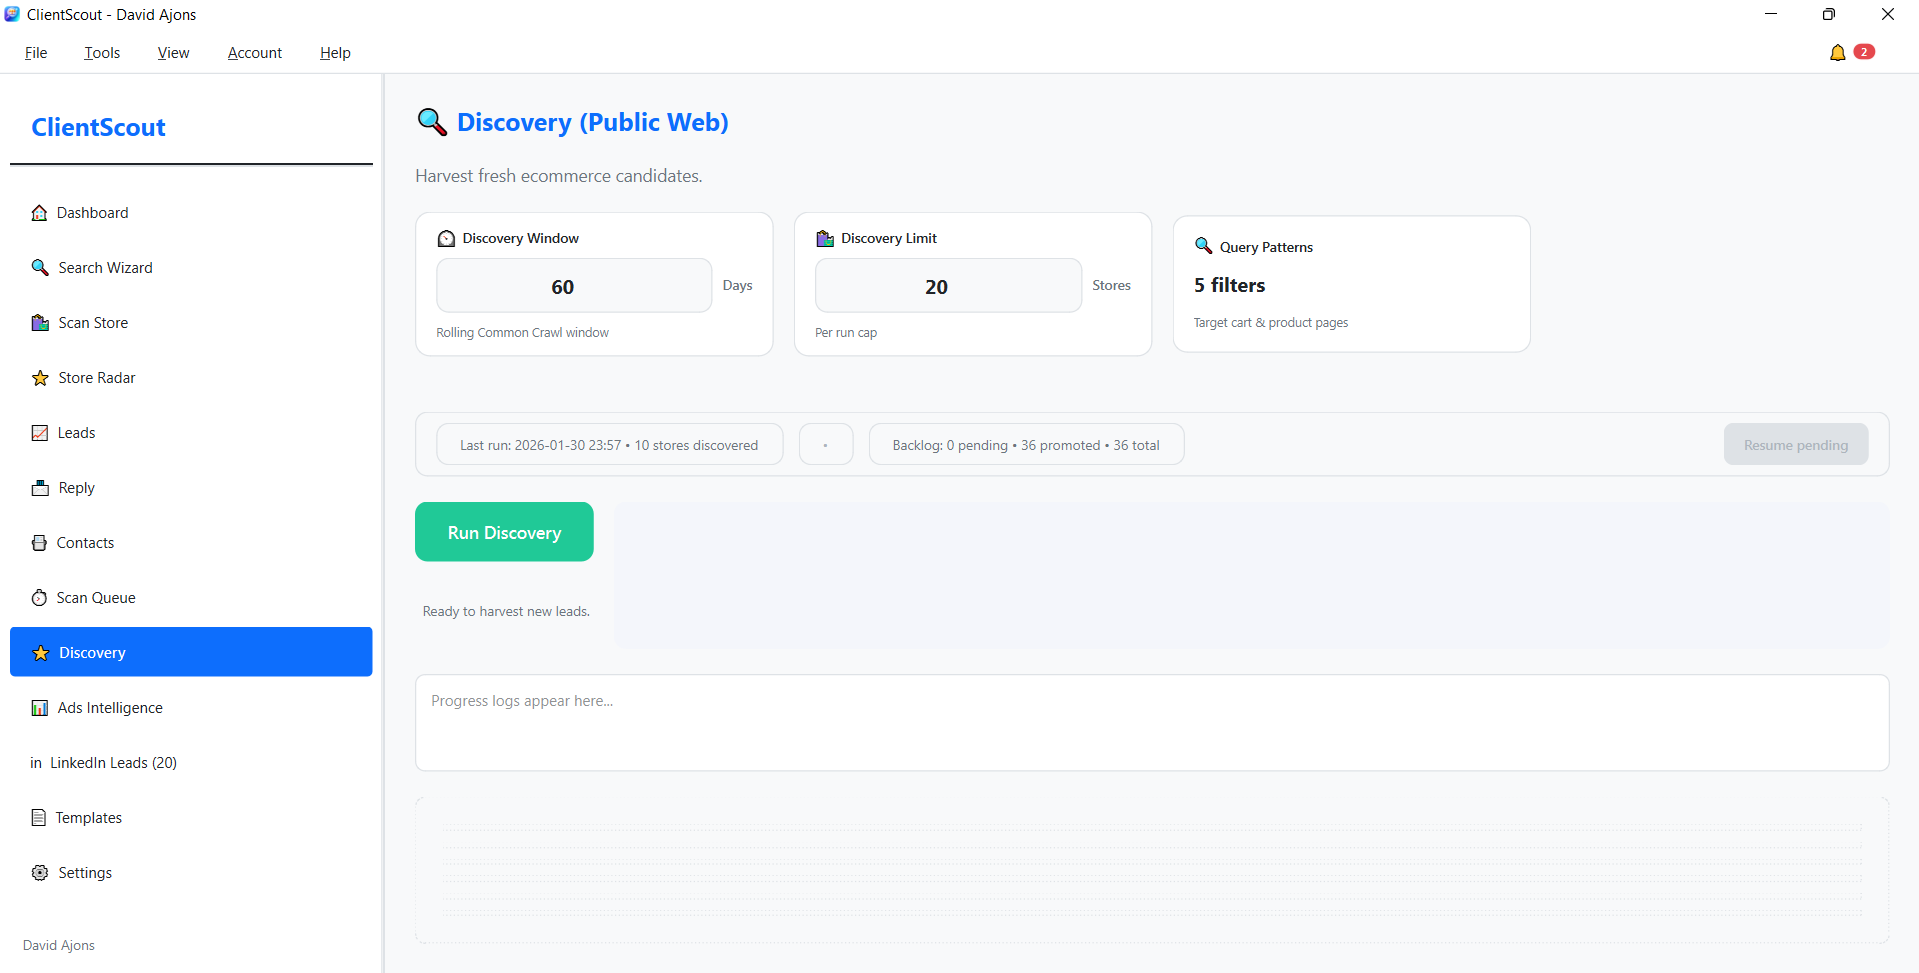1919x973 pixels.
Task: Open Settings from the sidebar
Action: [x=191, y=873]
